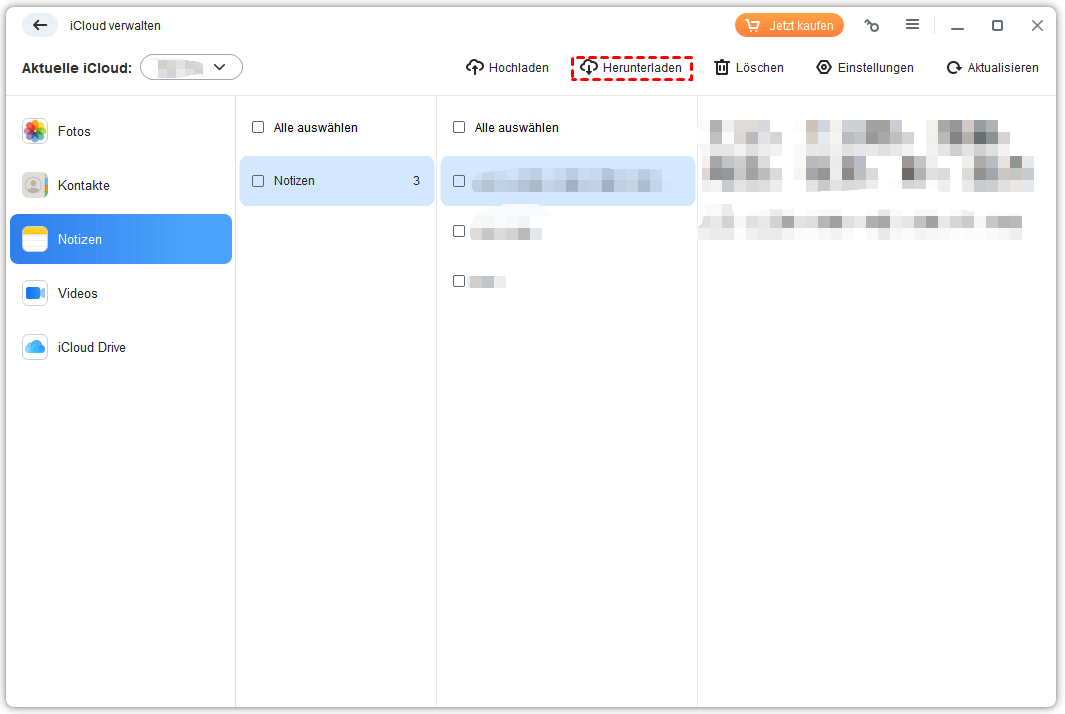Click the Herunterladen download button
The width and height of the screenshot is (1065, 714).
(x=632, y=68)
